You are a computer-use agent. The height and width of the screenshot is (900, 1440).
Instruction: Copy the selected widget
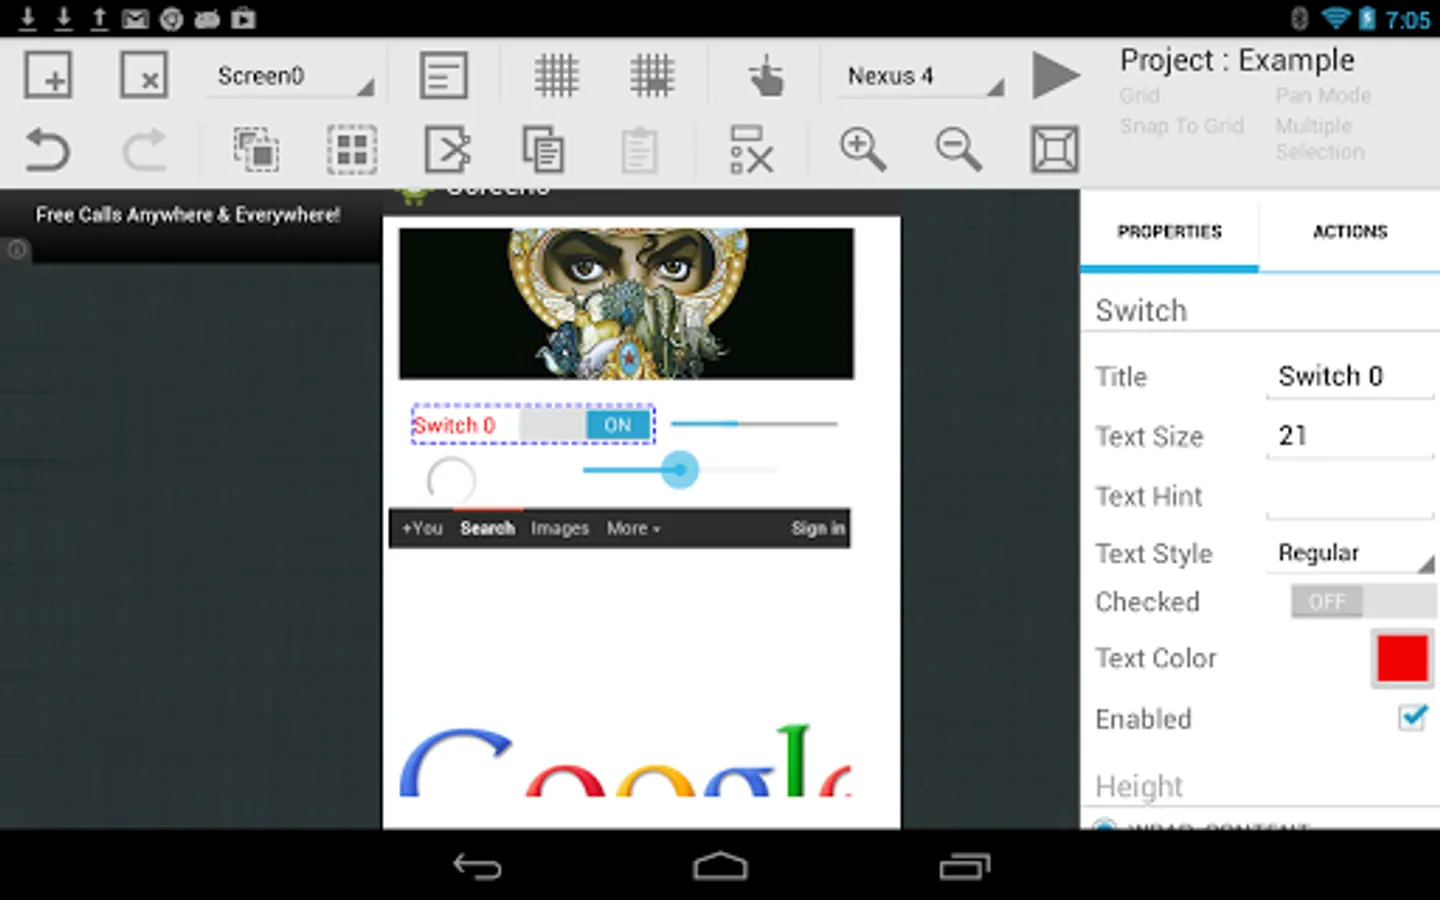[543, 150]
